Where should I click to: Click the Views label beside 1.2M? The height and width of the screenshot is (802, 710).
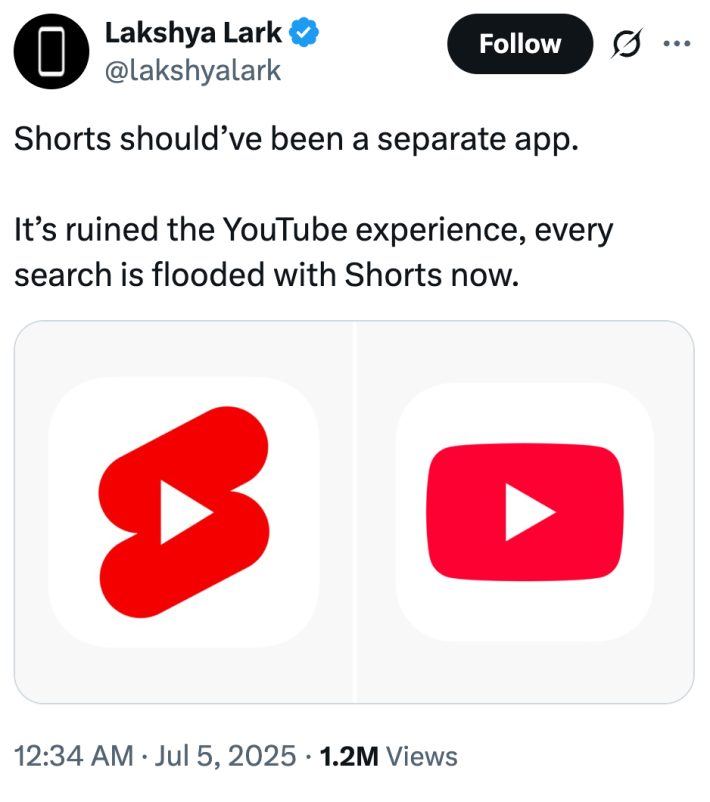(421, 756)
